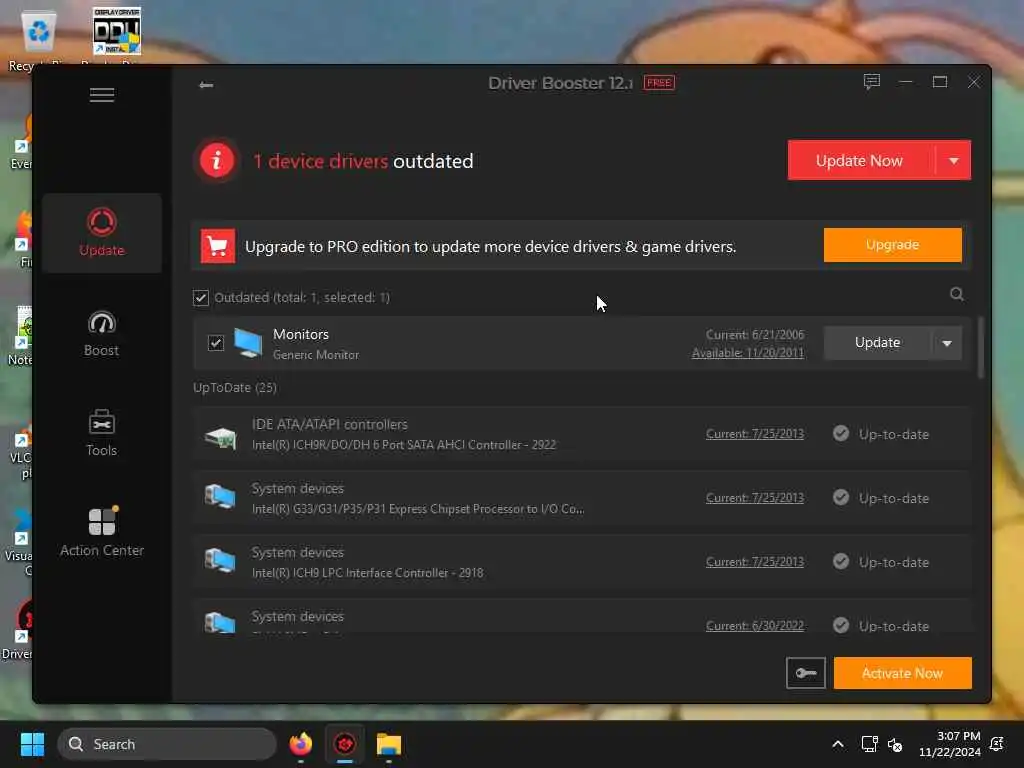Click the search magnifier icon in list

[x=956, y=295]
